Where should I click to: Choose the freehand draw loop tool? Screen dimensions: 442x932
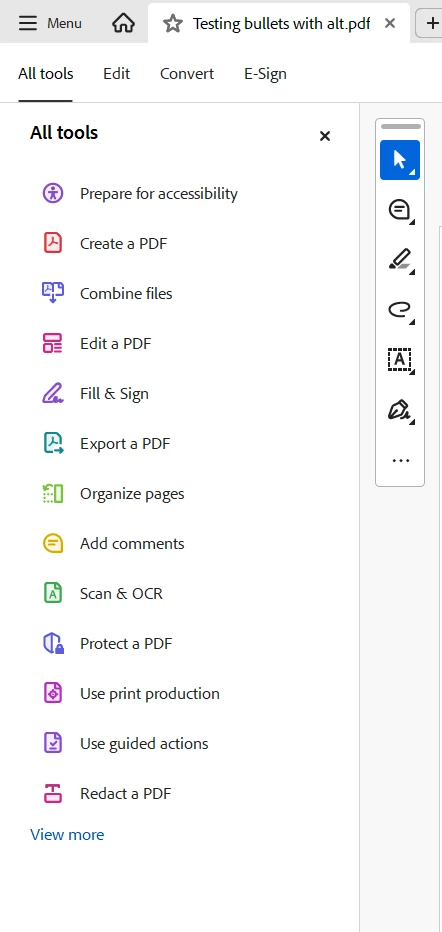[400, 310]
